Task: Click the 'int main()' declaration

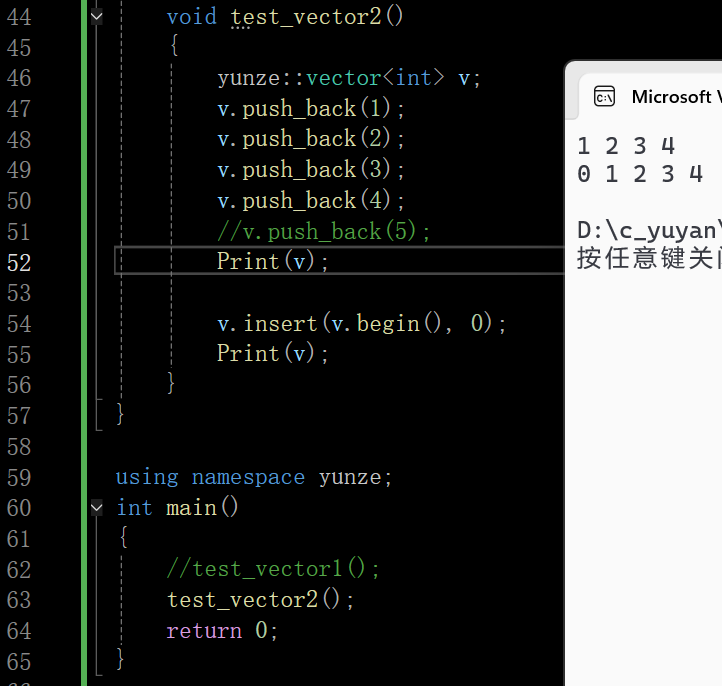Action: click(x=177, y=508)
